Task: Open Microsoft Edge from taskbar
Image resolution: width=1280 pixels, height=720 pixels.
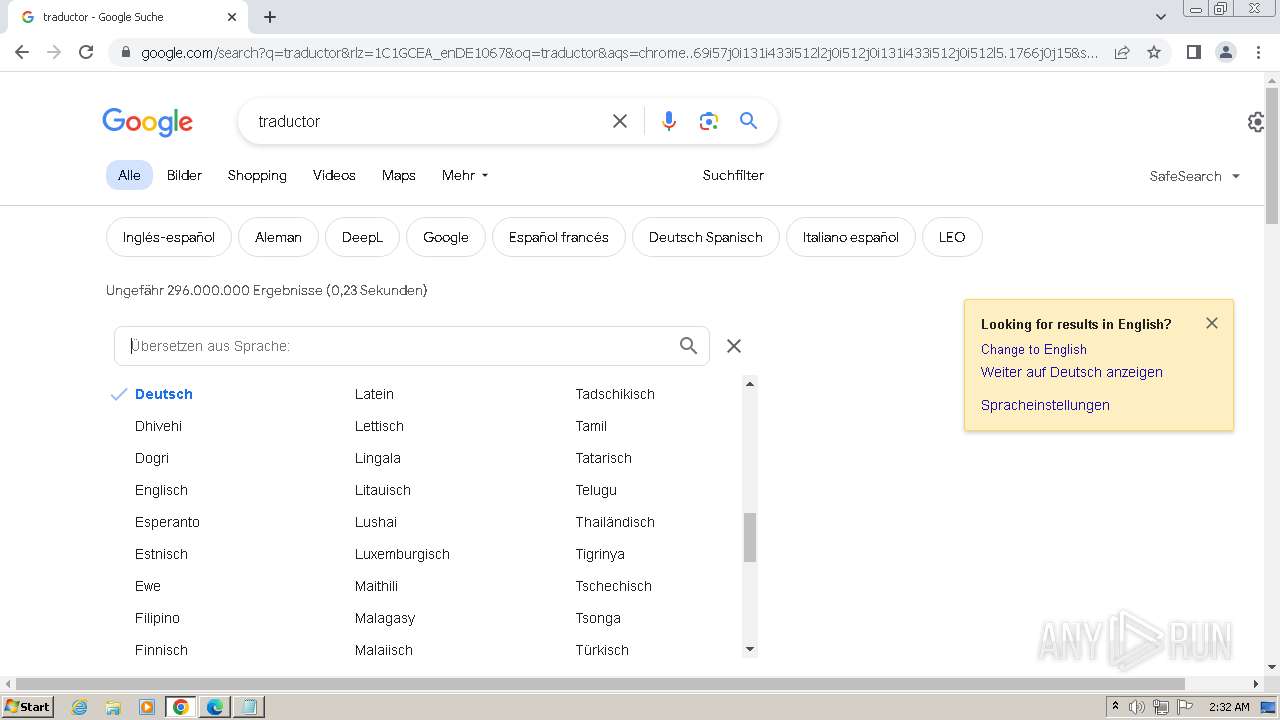Action: click(215, 707)
